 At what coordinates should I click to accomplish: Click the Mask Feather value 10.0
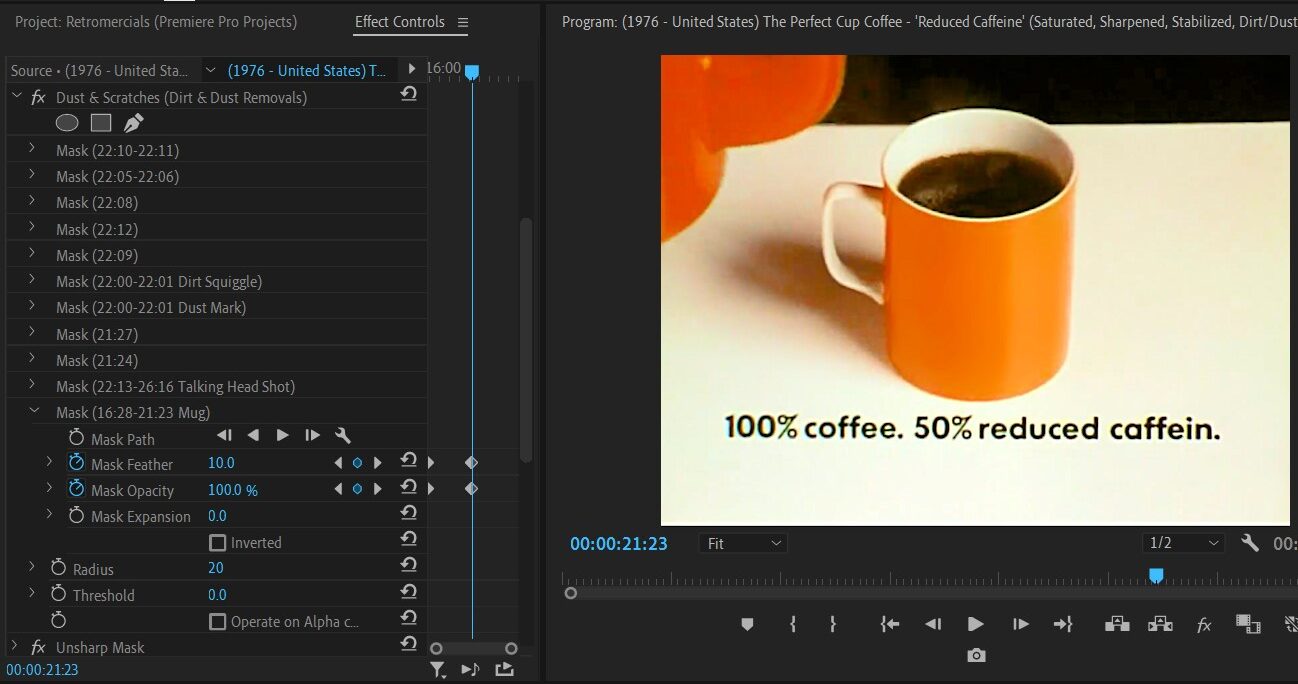[221, 463]
